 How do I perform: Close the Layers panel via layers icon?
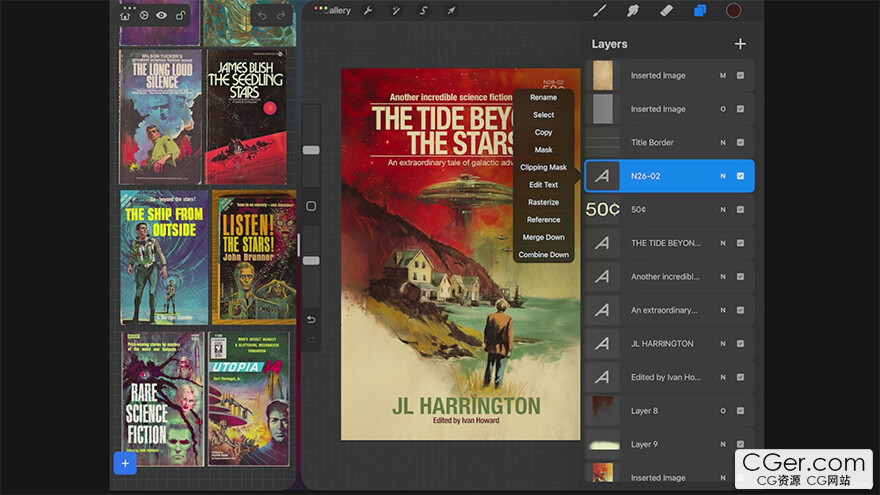tap(700, 11)
